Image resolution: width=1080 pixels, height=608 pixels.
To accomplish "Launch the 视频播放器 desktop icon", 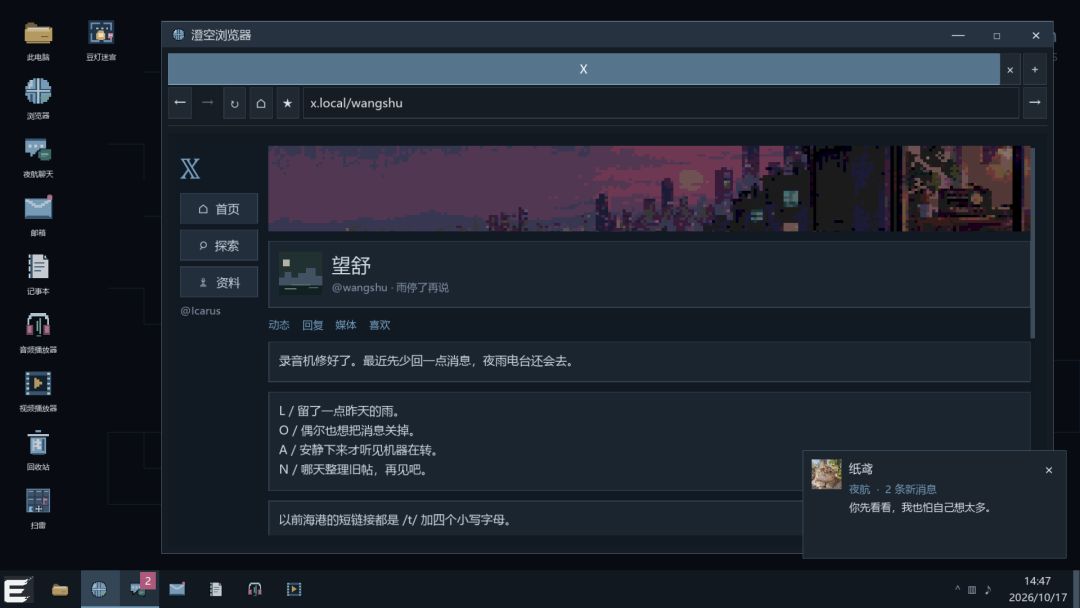I will pos(38,392).
